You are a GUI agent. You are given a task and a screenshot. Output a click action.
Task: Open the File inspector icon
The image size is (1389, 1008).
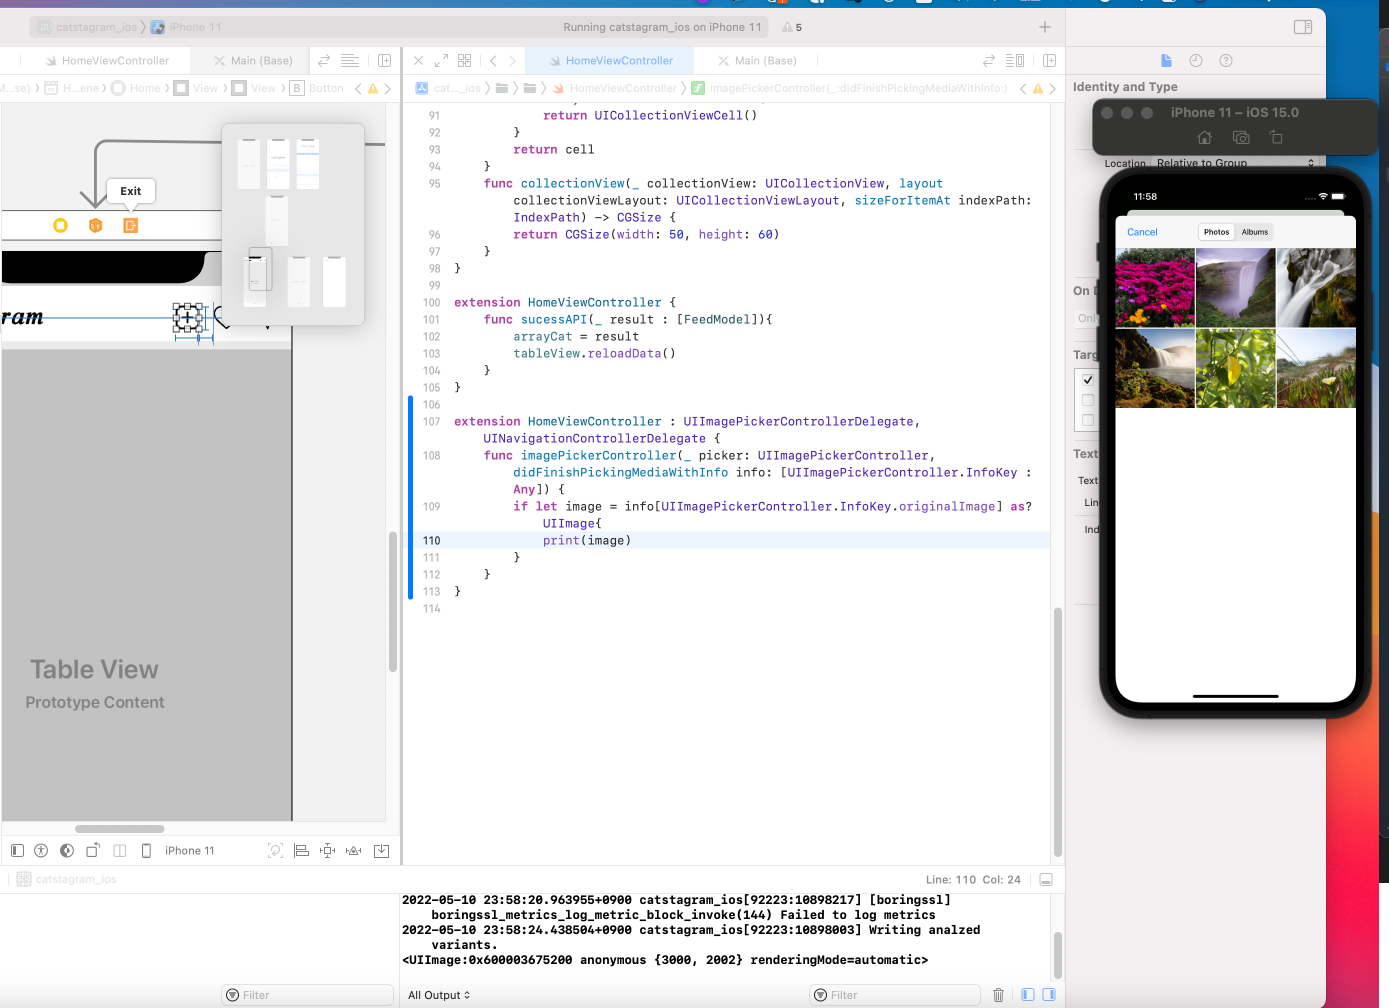point(1166,61)
